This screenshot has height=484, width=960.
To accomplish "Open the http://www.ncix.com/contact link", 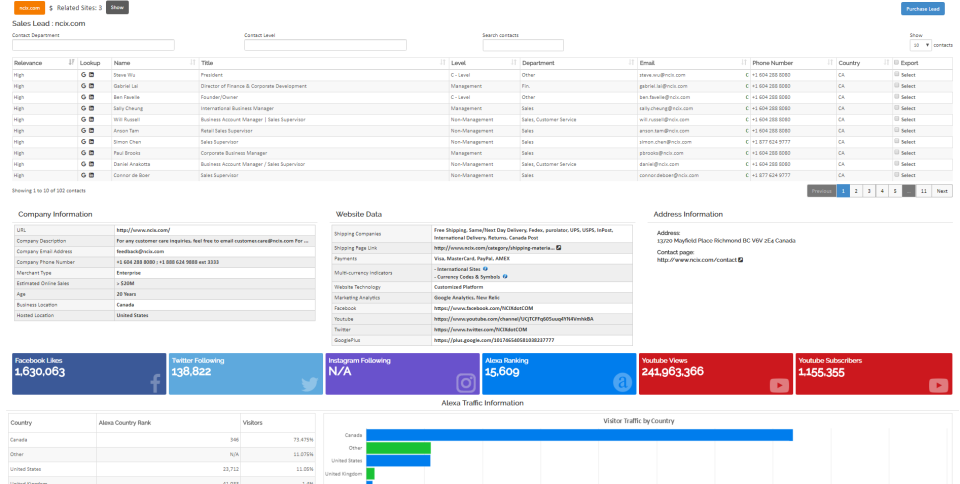I will 697,260.
